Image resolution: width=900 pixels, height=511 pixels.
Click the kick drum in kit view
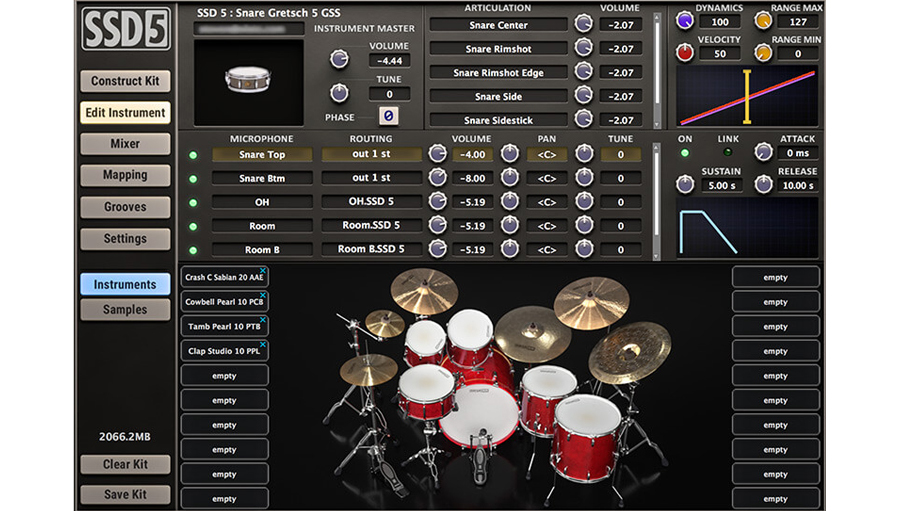point(481,415)
